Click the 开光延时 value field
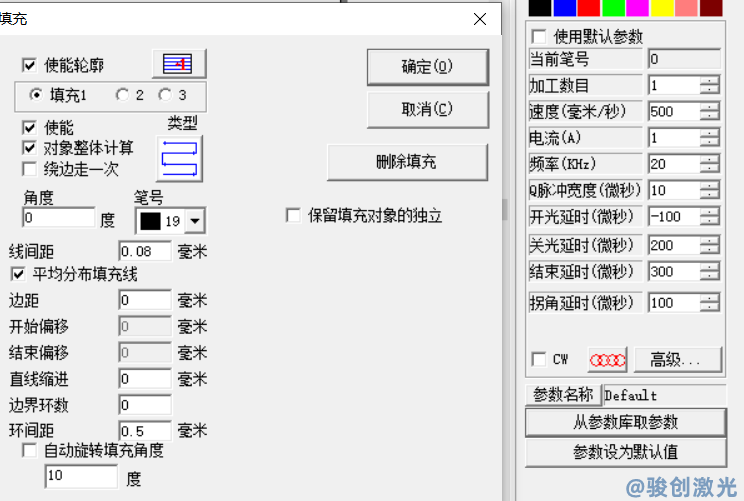 click(674, 217)
